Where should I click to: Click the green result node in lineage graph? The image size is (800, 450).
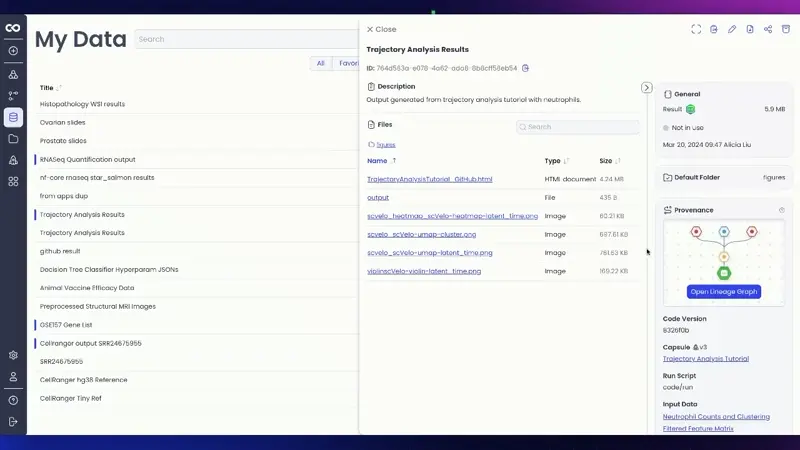(x=723, y=273)
